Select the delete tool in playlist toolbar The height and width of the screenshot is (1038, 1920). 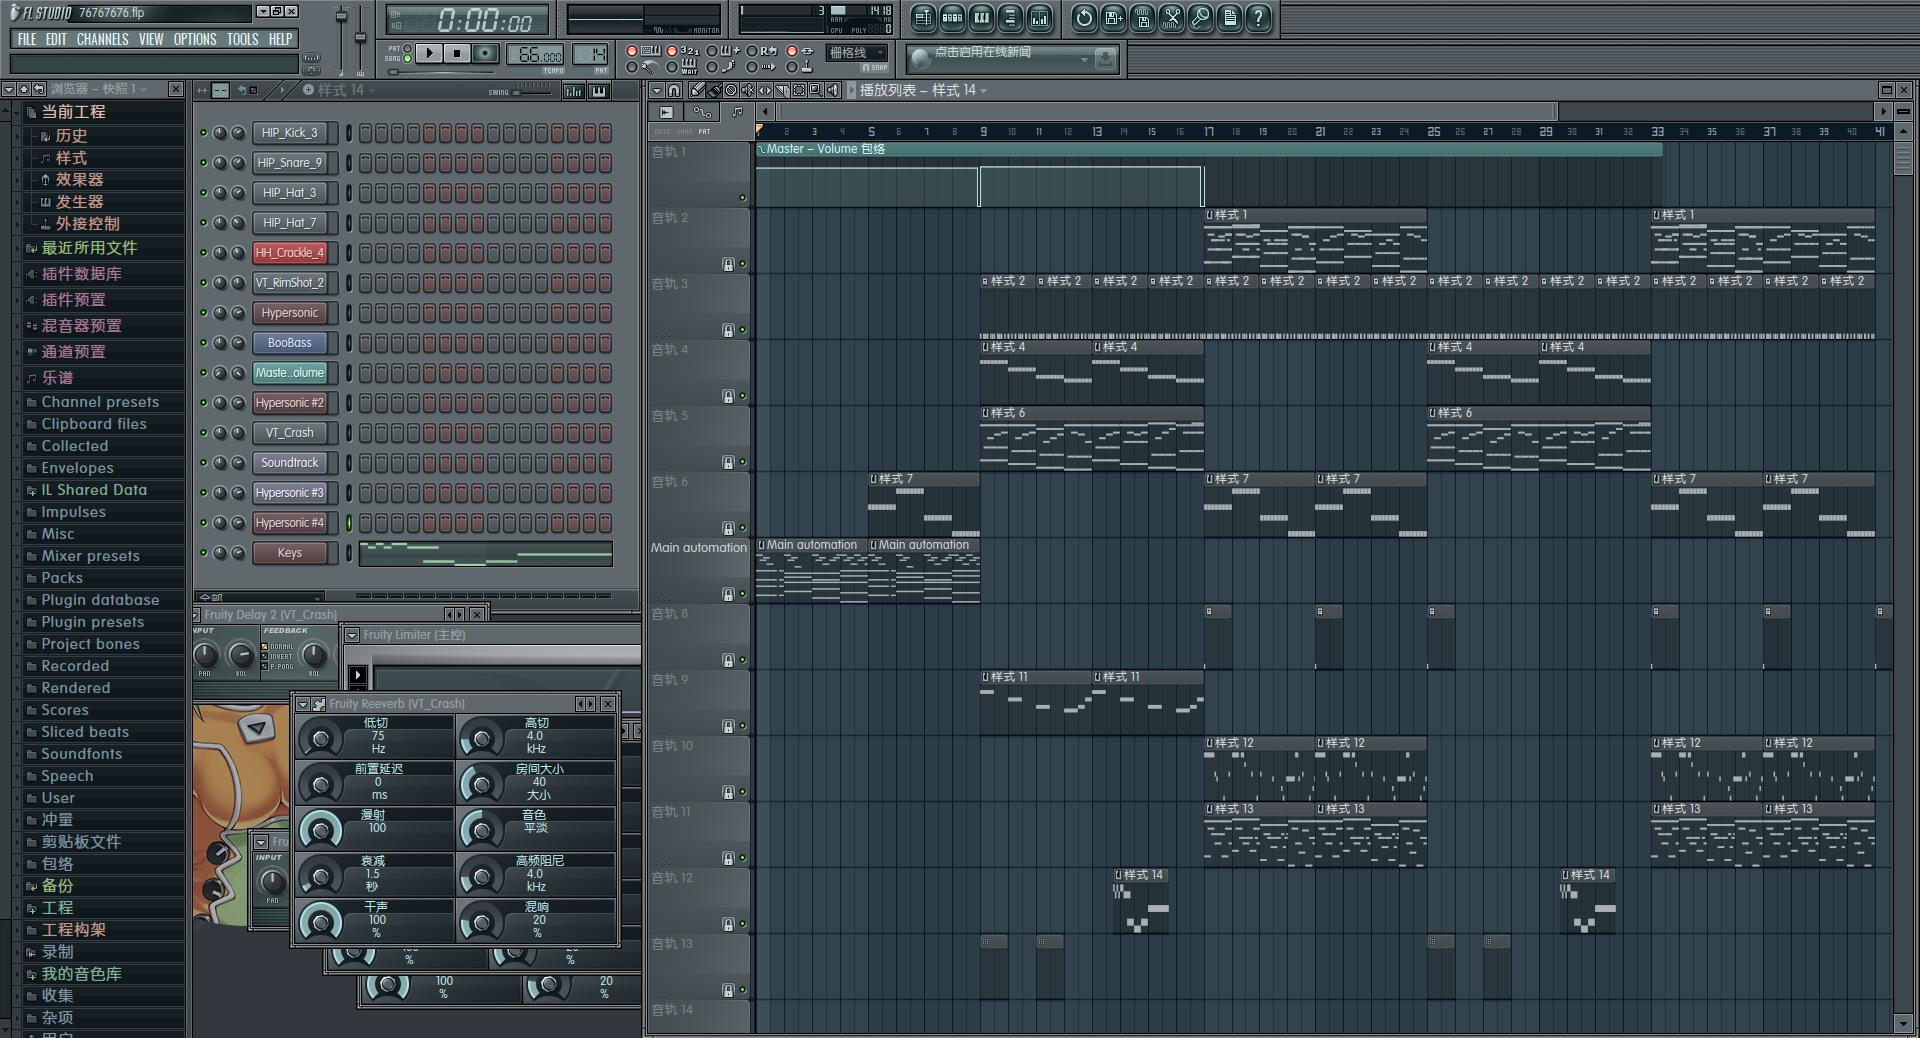click(x=731, y=90)
